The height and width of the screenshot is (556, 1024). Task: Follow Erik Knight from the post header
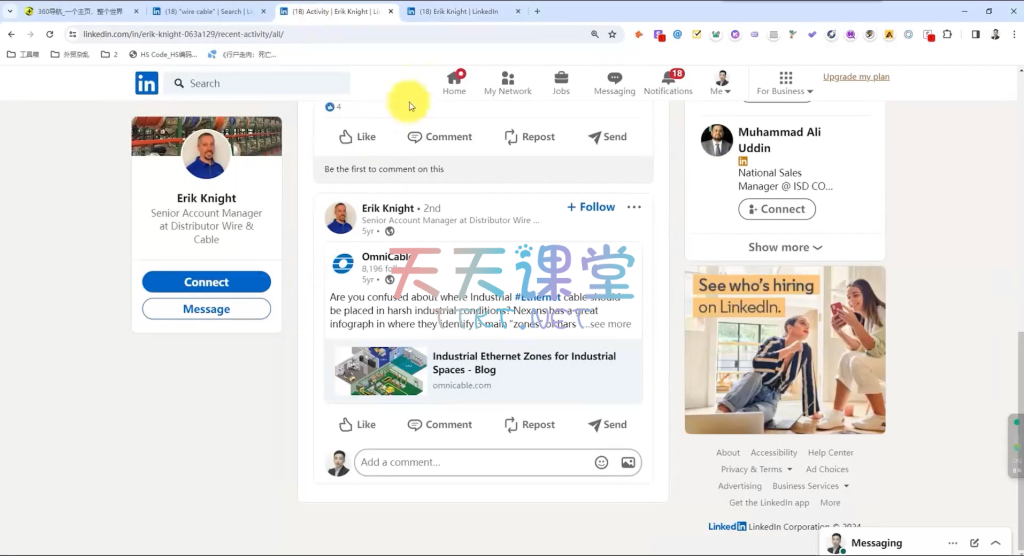[591, 207]
